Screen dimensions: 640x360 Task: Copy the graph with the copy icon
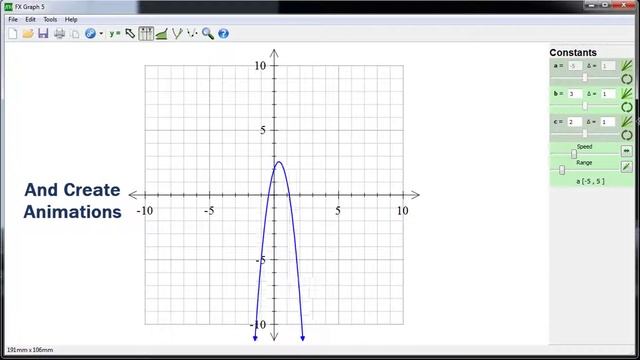click(75, 34)
